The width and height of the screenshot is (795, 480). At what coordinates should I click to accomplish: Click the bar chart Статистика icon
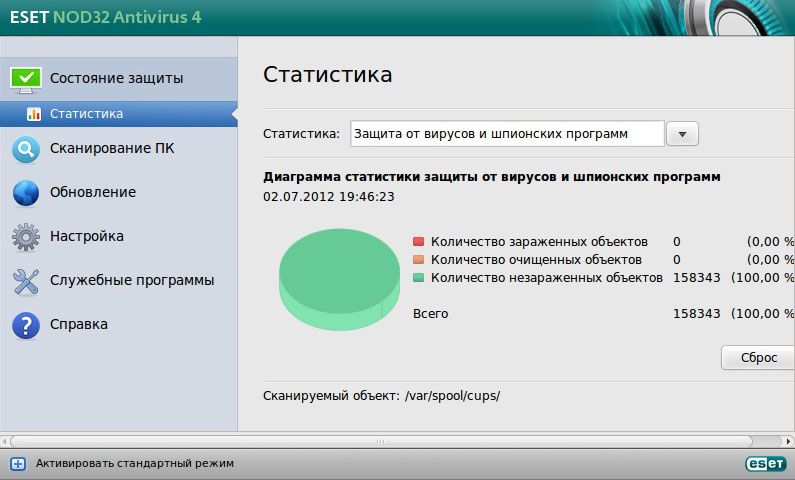(x=34, y=114)
